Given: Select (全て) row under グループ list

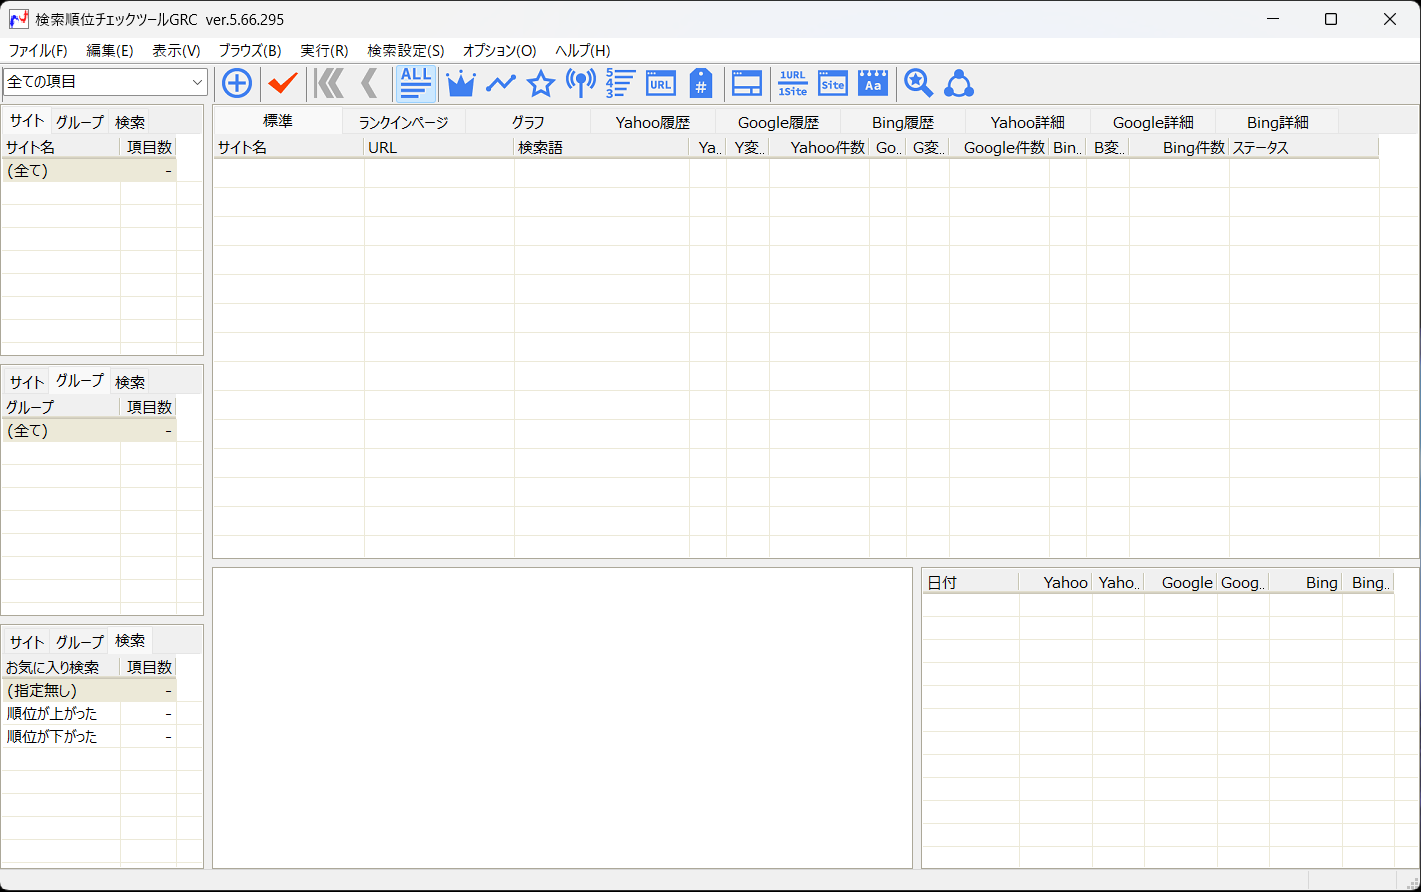Looking at the screenshot, I should pyautogui.click(x=89, y=431).
